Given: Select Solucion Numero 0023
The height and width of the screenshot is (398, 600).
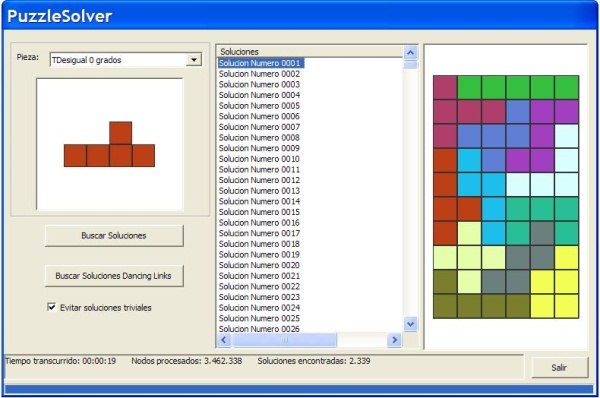Looking at the screenshot, I should coord(259,297).
